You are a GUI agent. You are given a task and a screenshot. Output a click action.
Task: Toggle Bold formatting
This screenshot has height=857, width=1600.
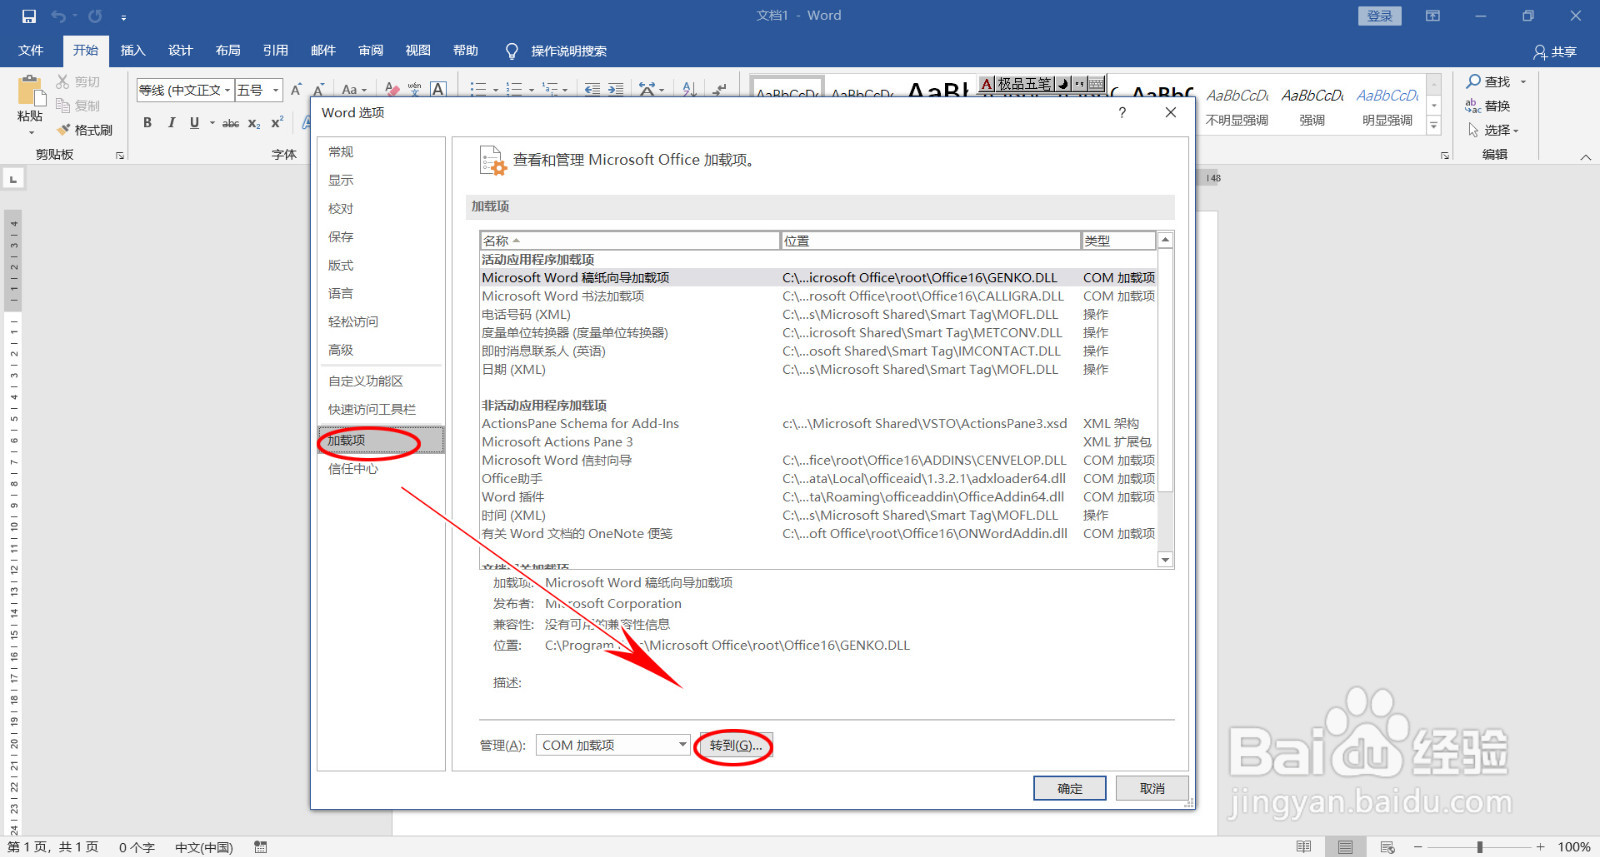point(148,123)
